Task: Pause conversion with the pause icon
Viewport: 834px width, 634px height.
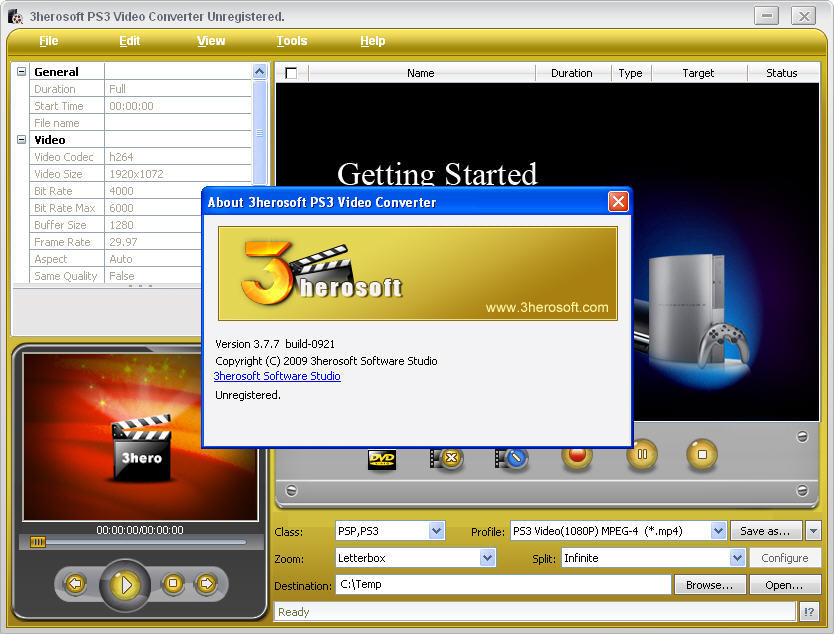Action: click(x=641, y=455)
